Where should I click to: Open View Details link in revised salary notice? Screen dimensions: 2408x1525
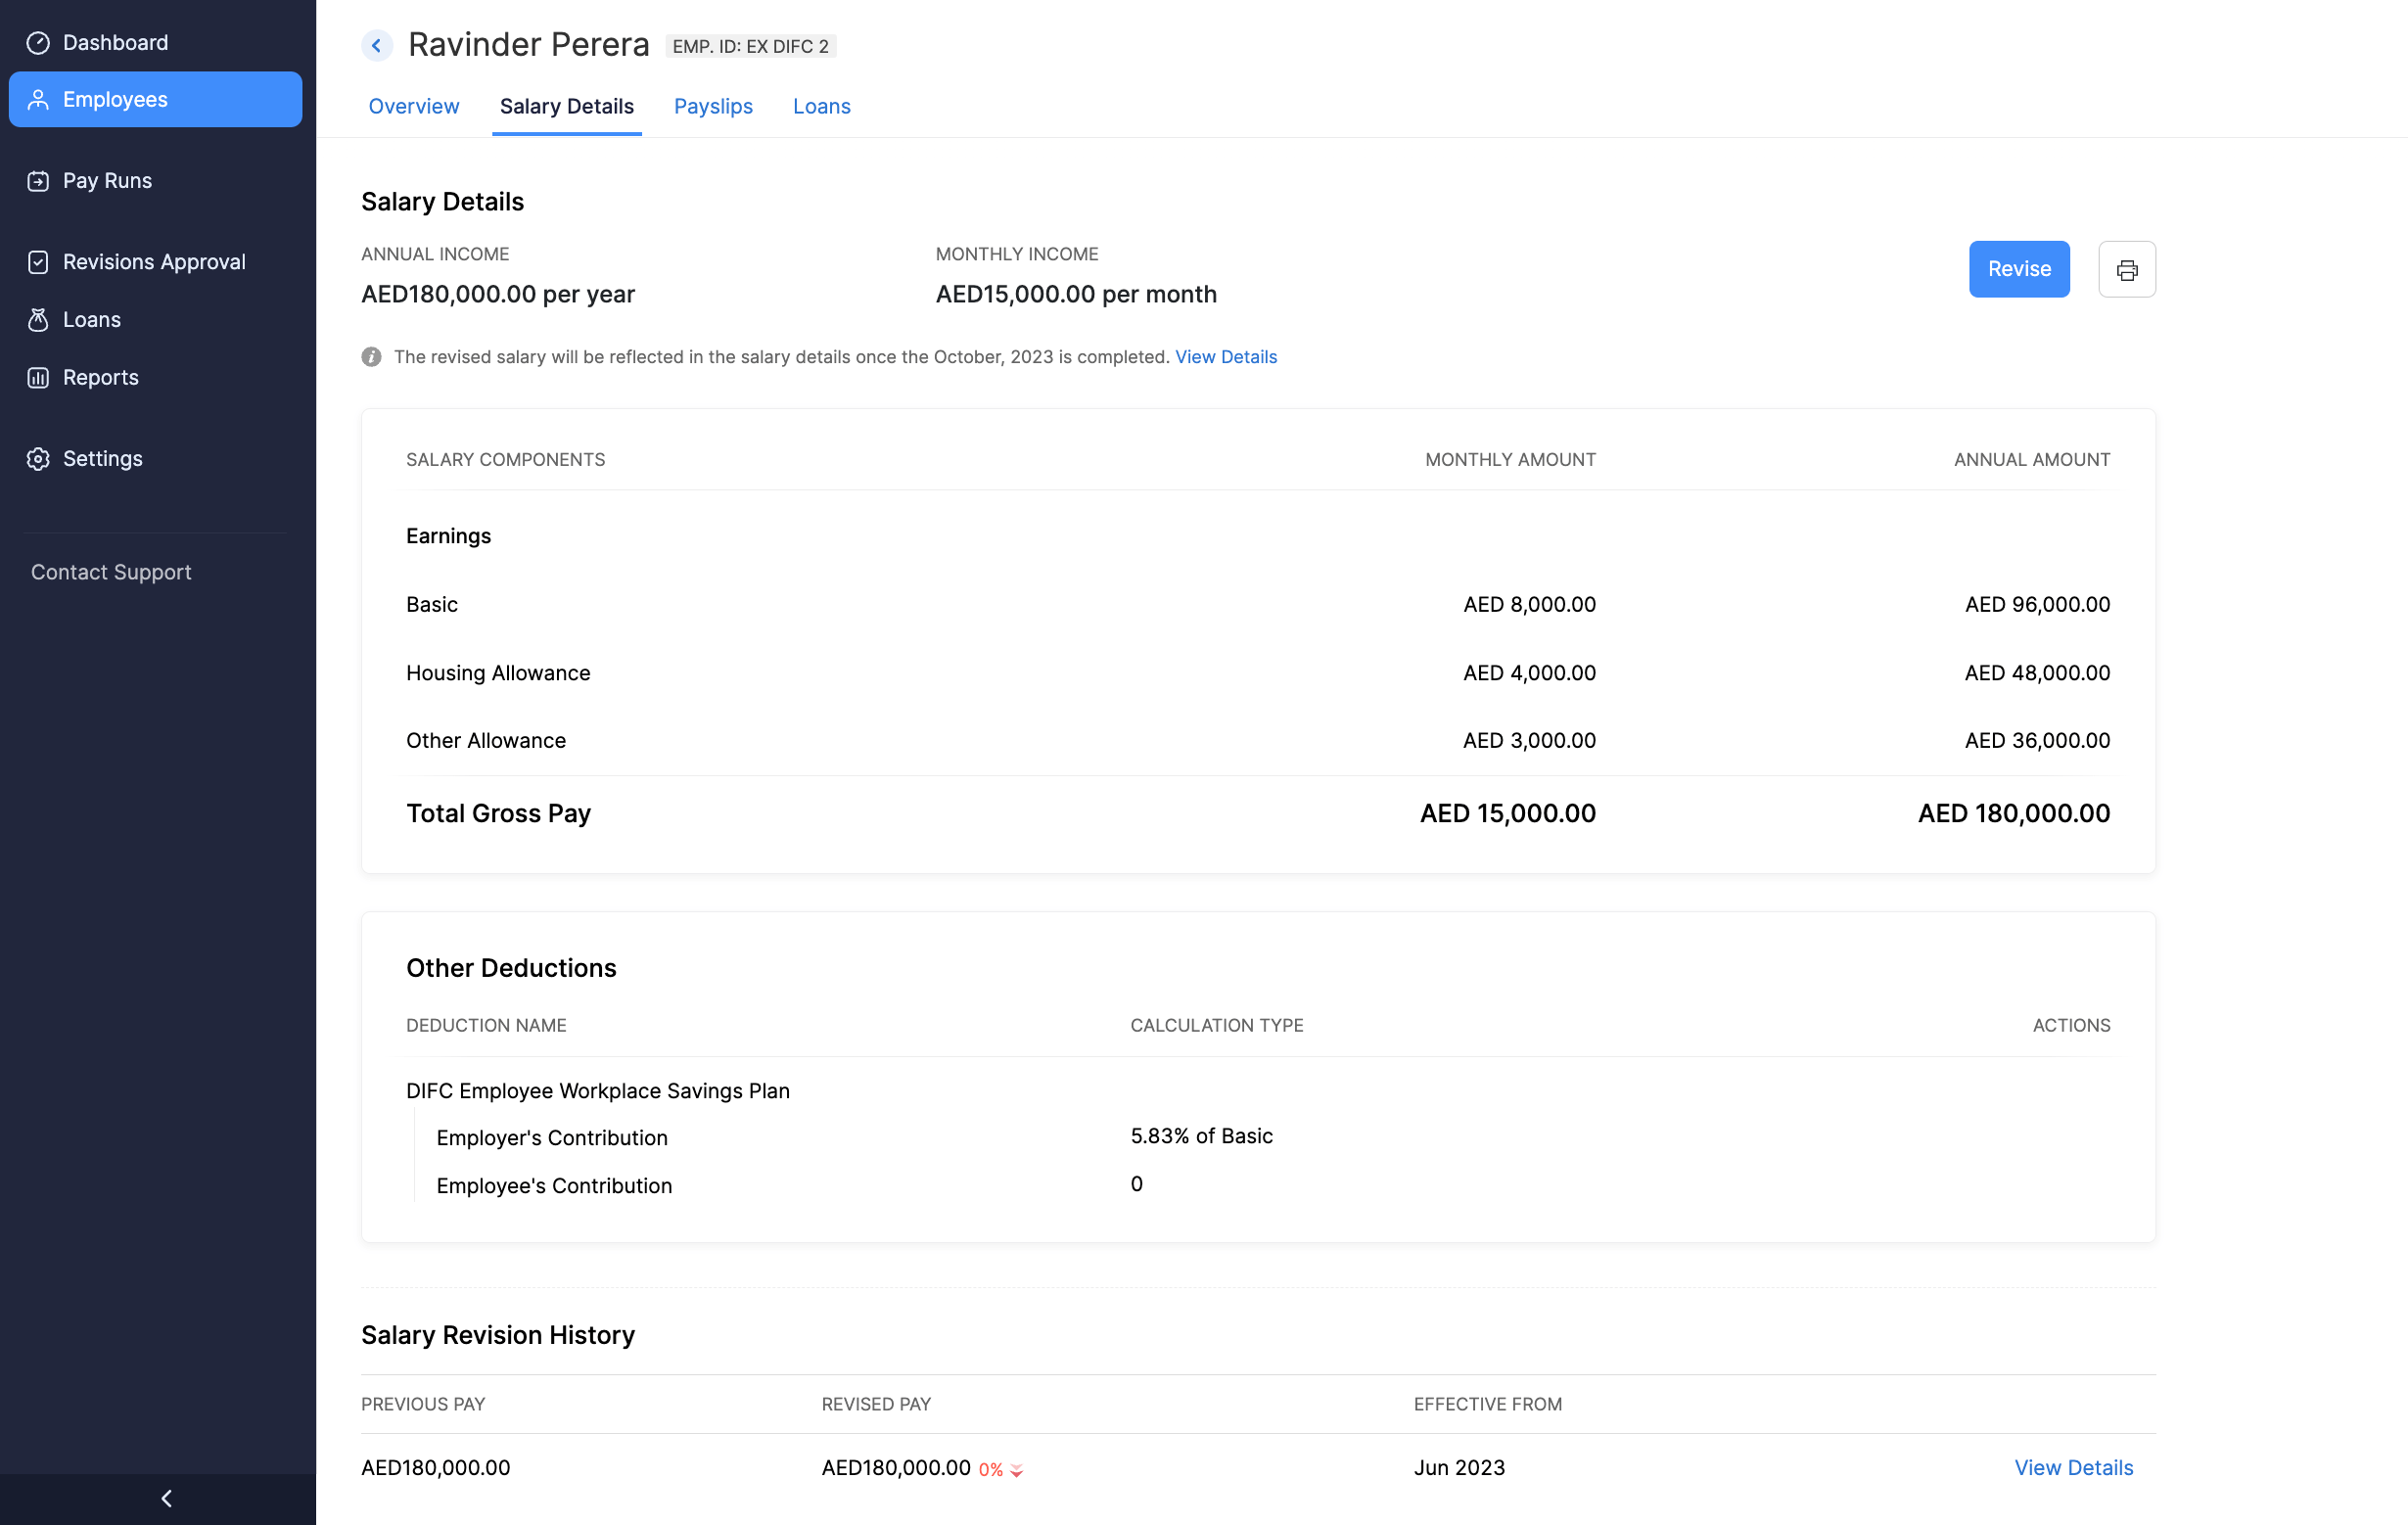pos(1225,357)
